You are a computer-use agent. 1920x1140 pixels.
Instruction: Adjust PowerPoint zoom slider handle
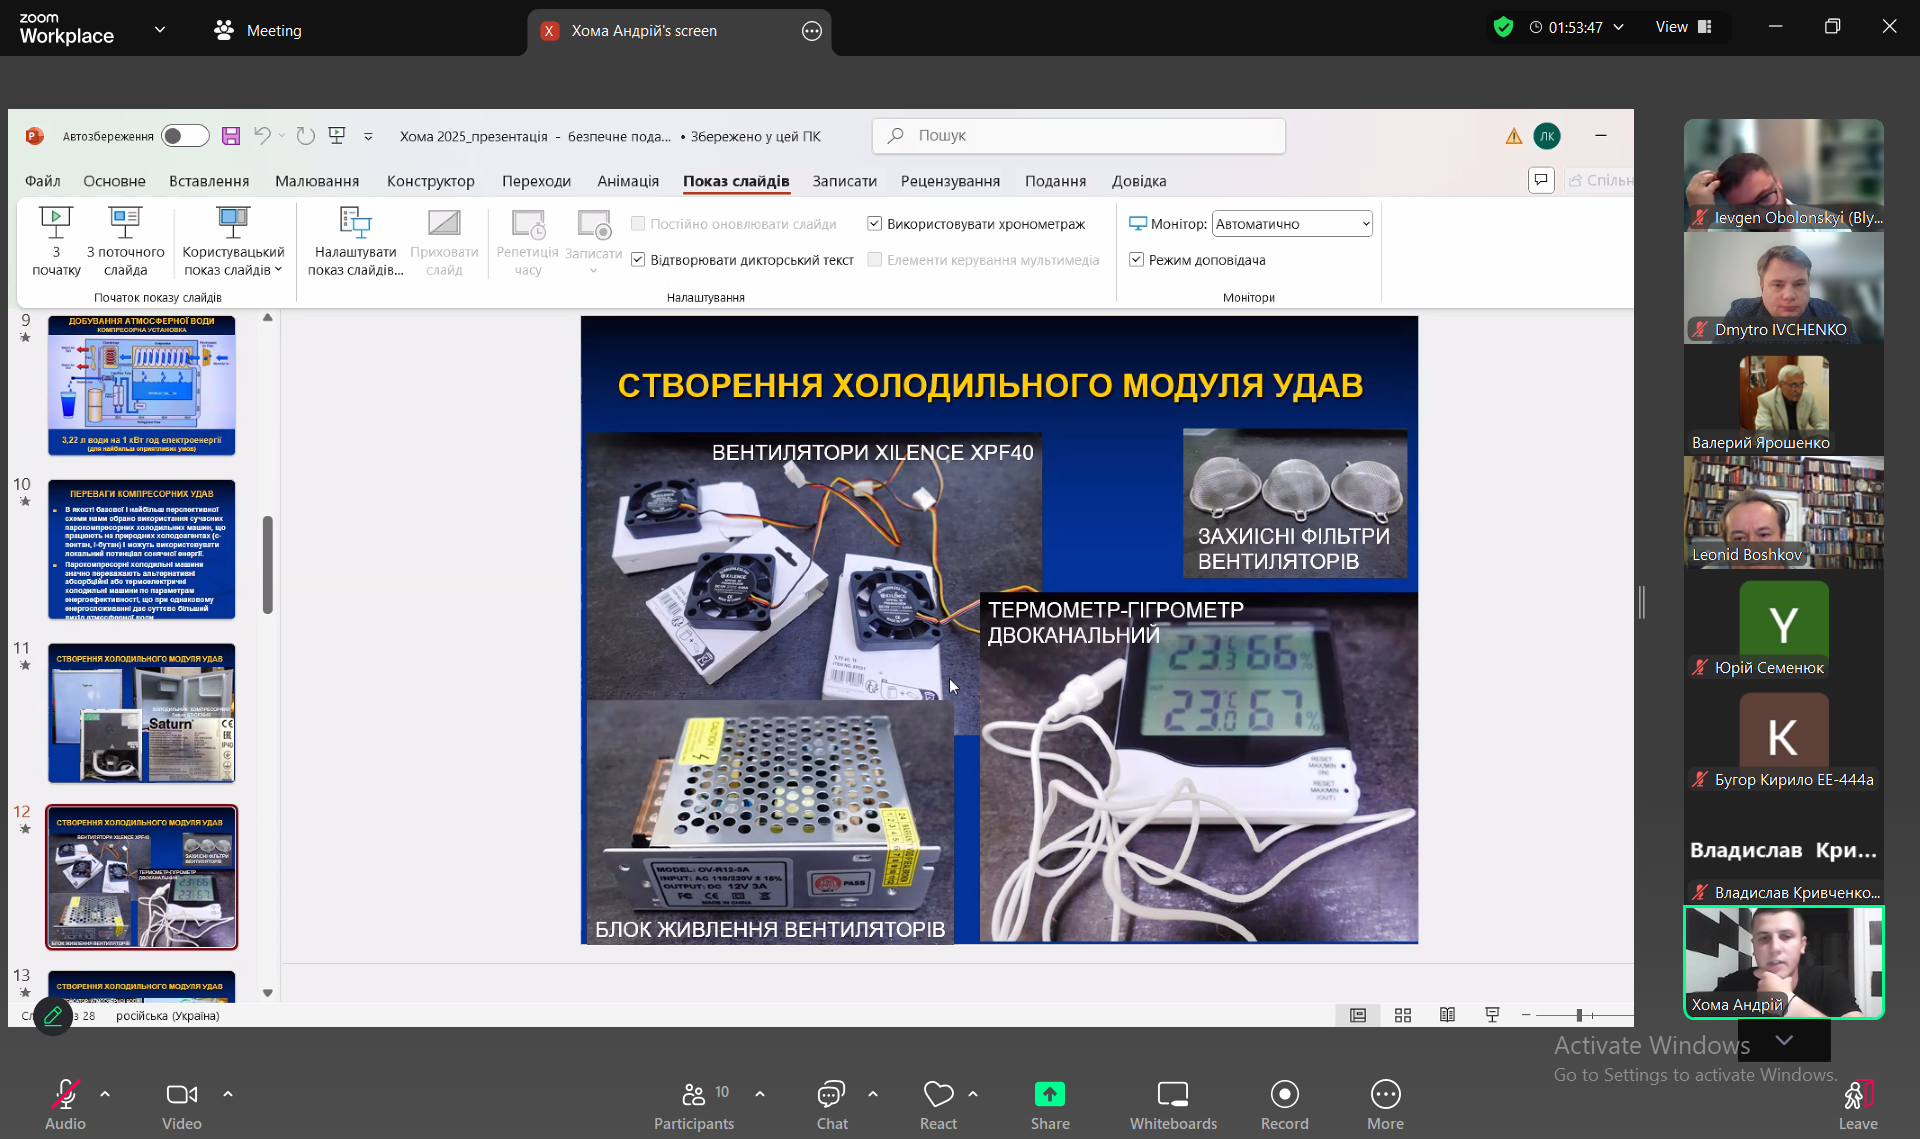pyautogui.click(x=1579, y=1015)
